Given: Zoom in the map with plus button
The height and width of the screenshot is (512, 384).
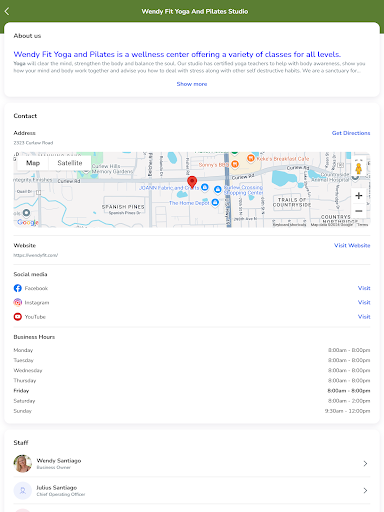Looking at the screenshot, I should 359,195.
